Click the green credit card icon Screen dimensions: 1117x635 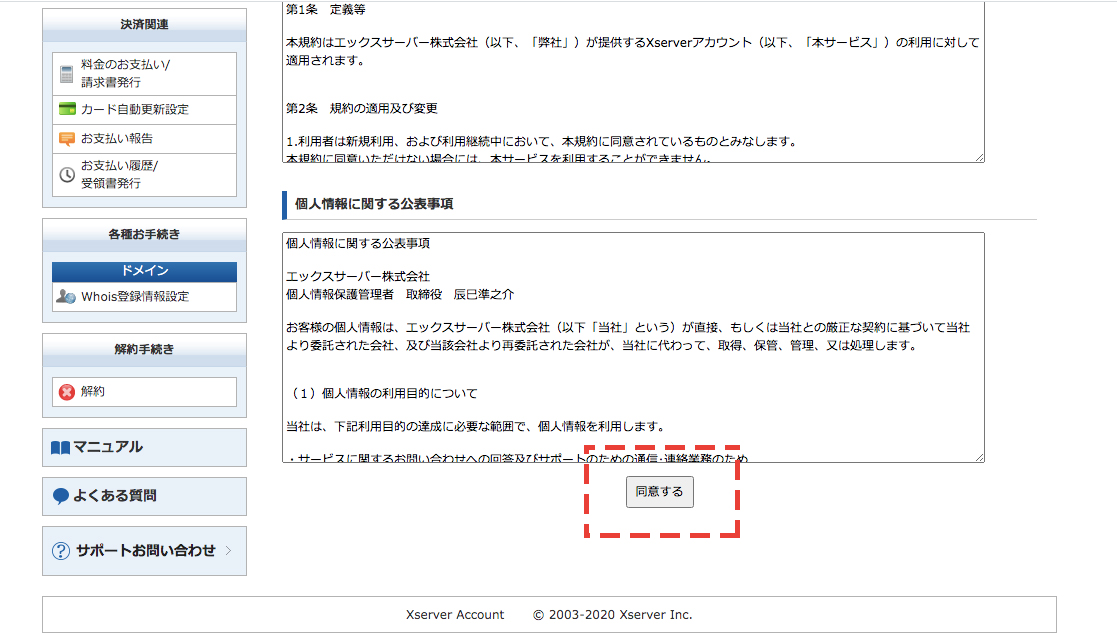[x=67, y=110]
